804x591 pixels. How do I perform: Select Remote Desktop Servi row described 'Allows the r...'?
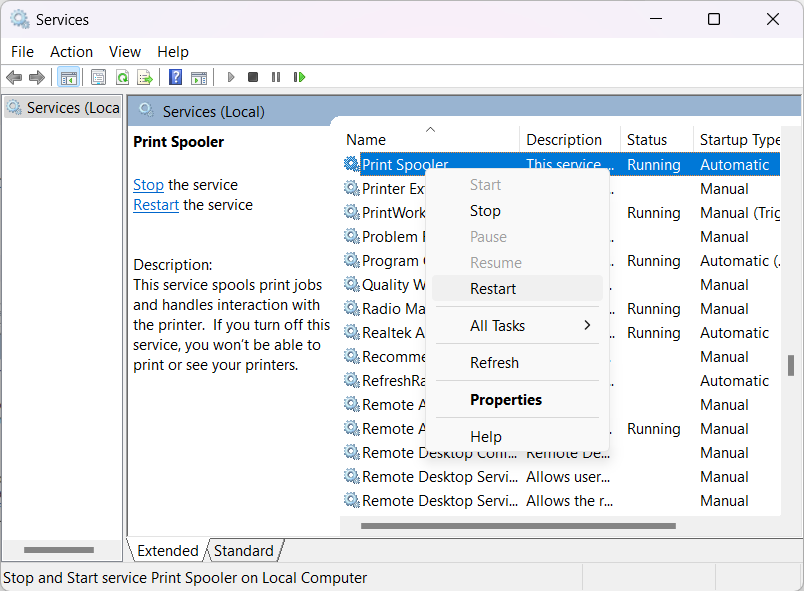coord(440,501)
